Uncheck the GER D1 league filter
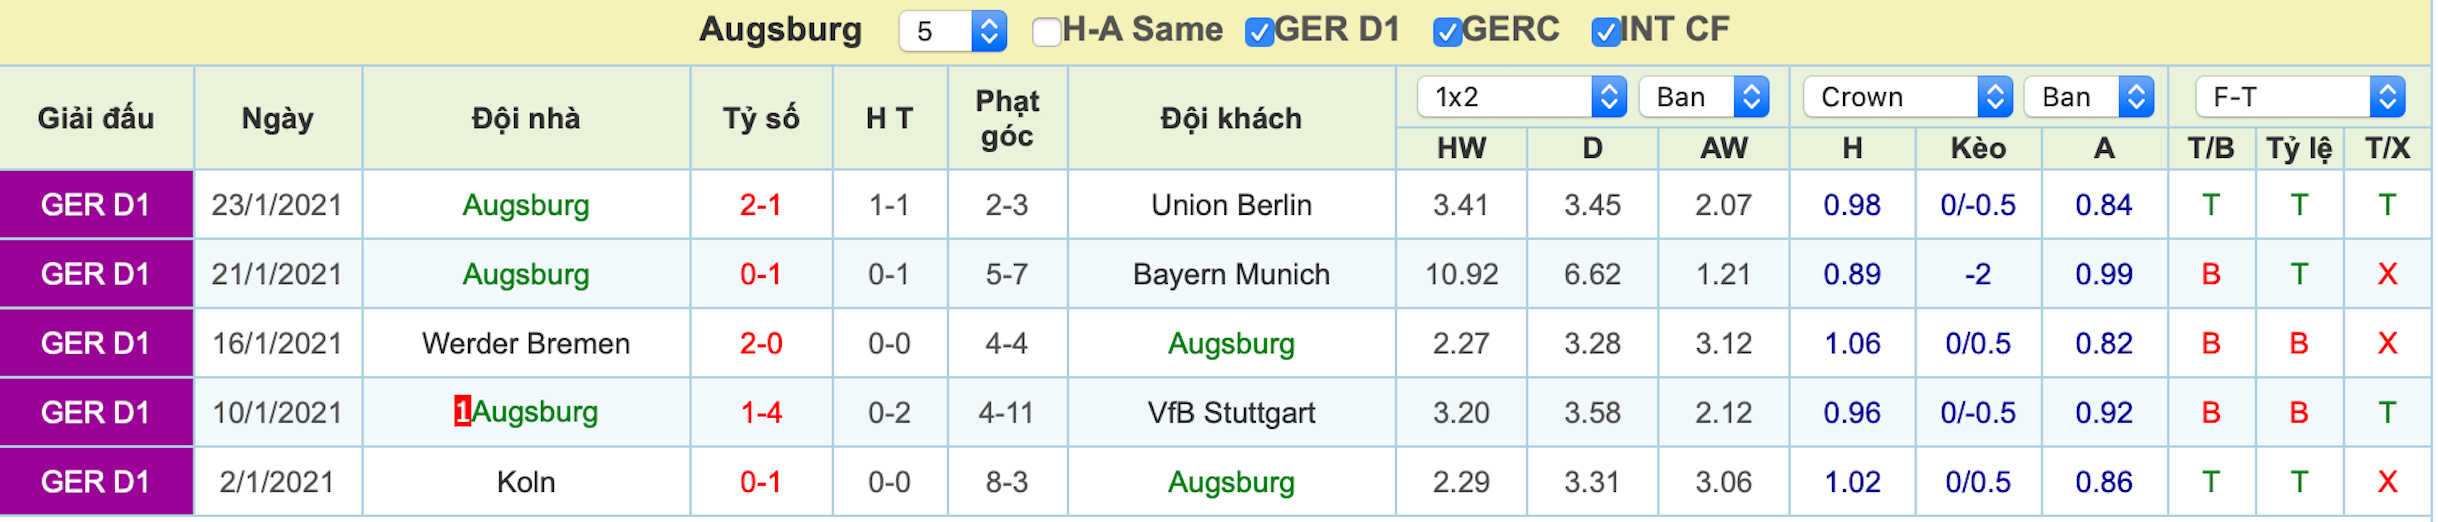 (1259, 32)
